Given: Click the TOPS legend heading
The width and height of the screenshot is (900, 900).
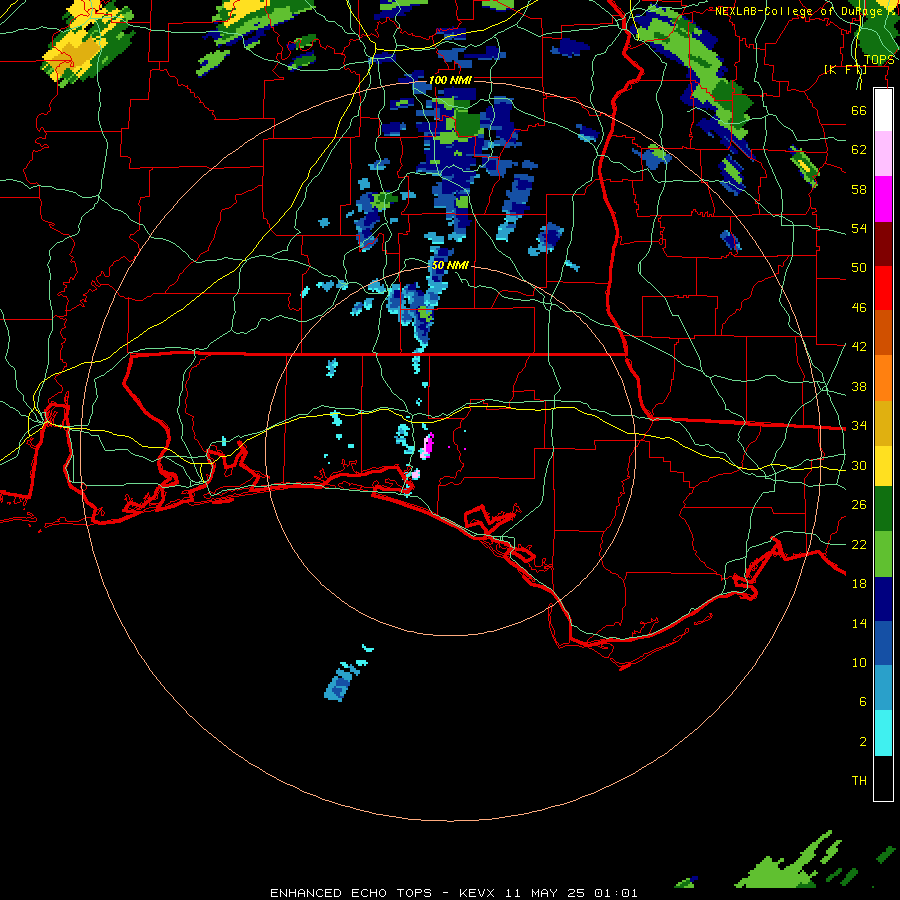Looking at the screenshot, I should pos(879,60).
